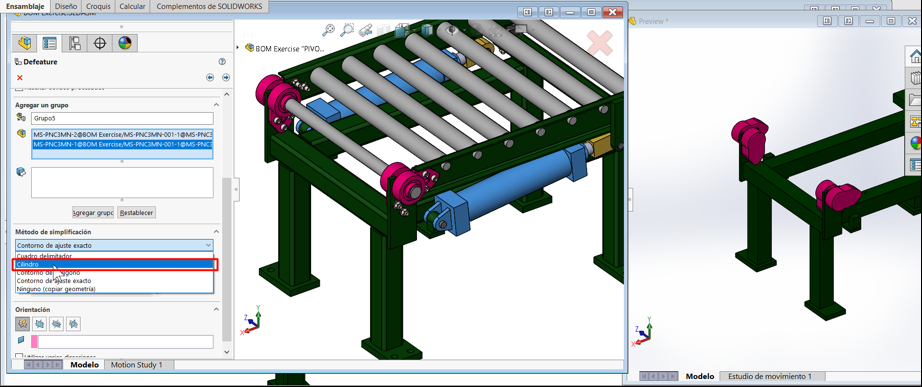Click top task pane home icon at right edge

click(915, 57)
